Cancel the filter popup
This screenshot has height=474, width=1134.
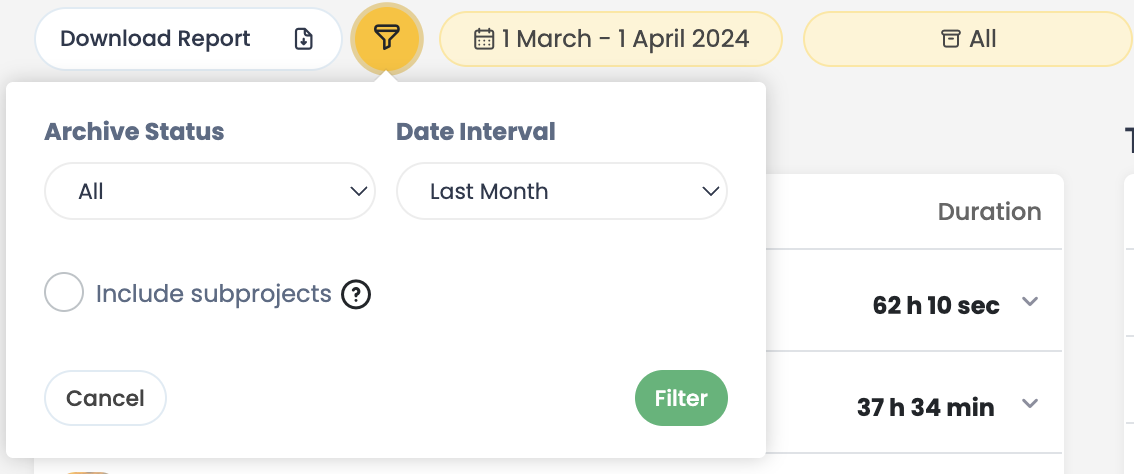105,398
